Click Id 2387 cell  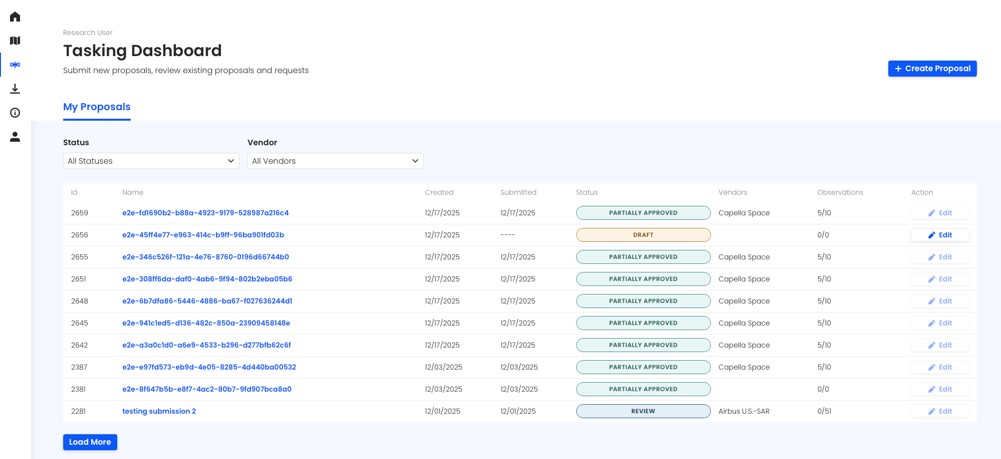click(x=79, y=367)
